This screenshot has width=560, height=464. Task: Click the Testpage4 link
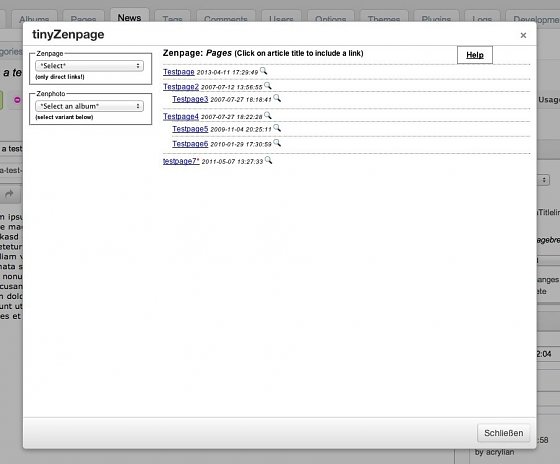point(181,116)
